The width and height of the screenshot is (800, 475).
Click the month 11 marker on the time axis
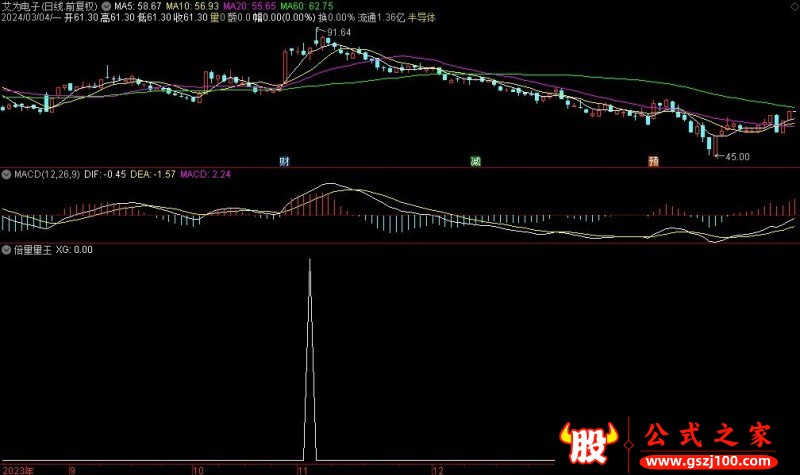[302, 469]
